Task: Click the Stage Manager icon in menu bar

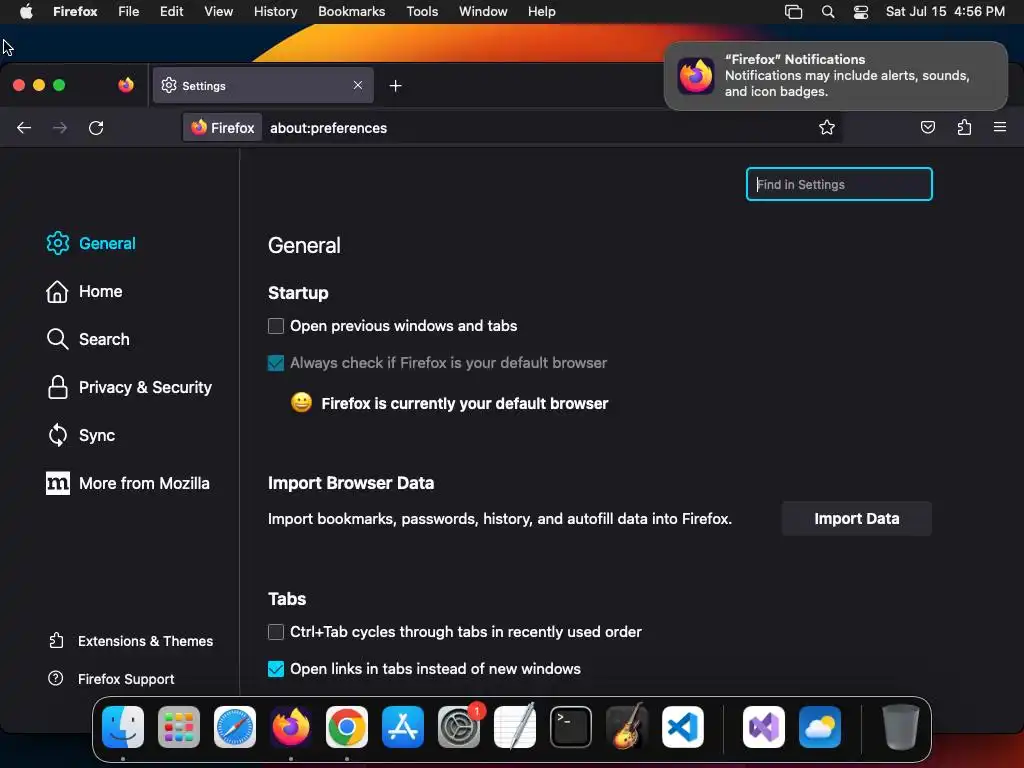Action: point(793,12)
